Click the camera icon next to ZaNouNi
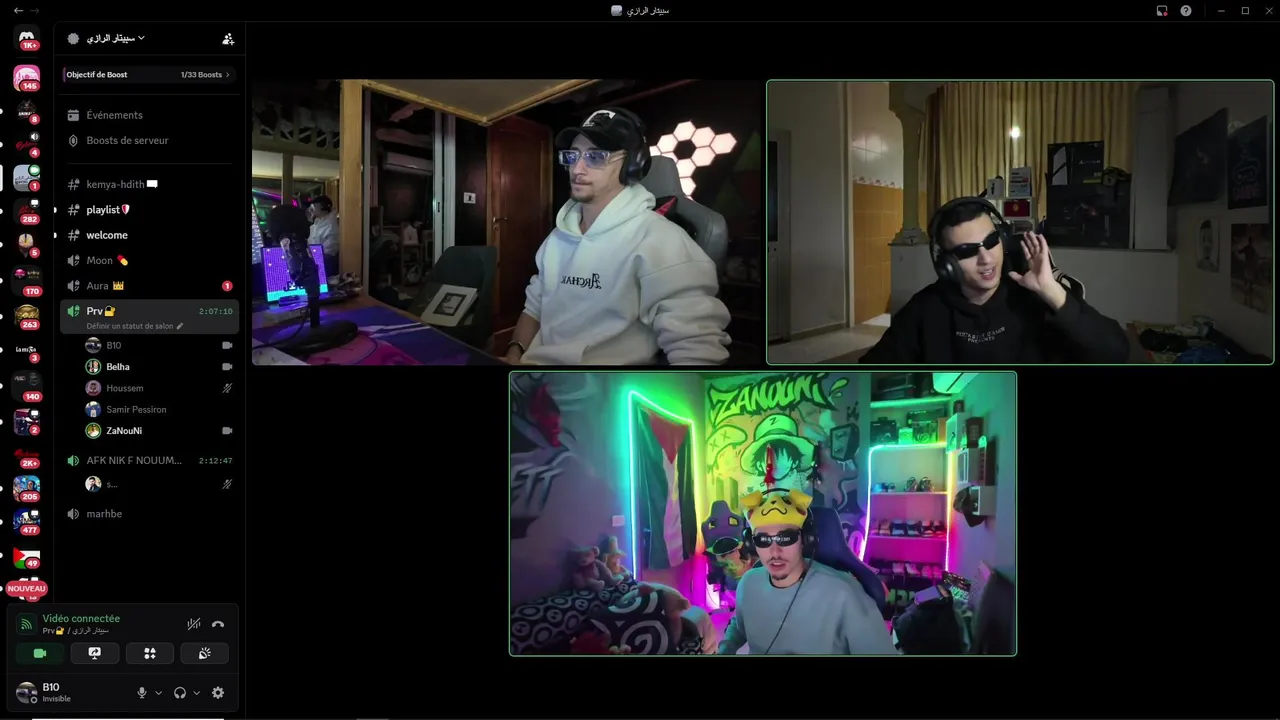Screen dimensions: 1280x720 coord(227,431)
